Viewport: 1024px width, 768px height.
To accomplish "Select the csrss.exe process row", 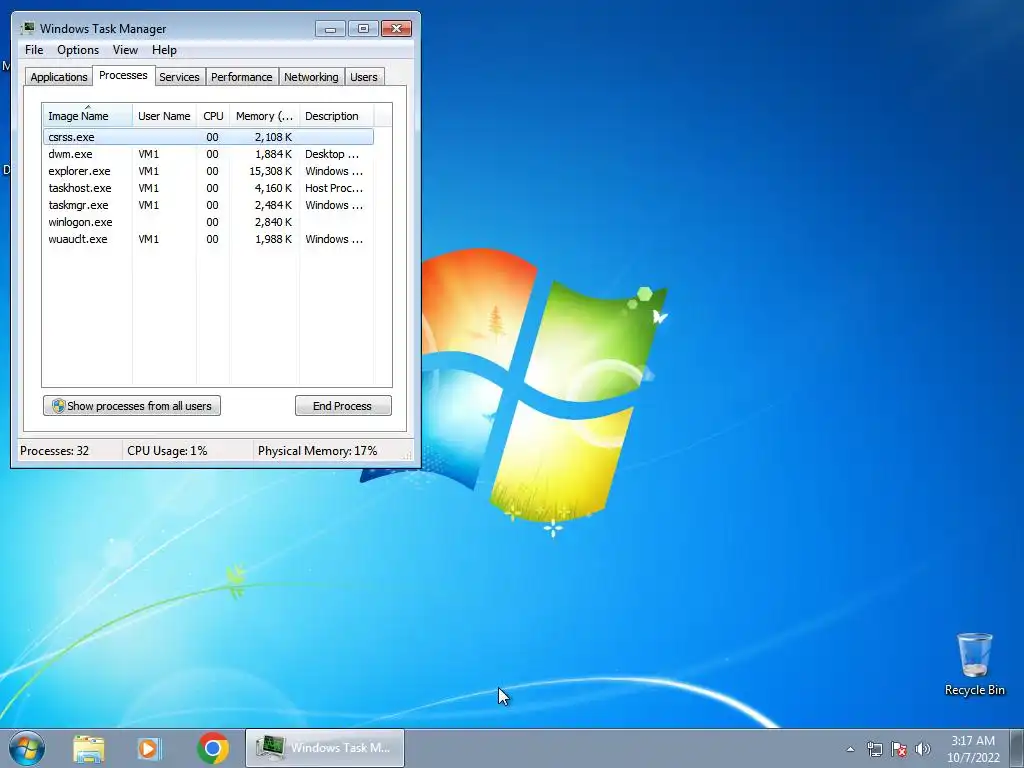I will [x=208, y=137].
